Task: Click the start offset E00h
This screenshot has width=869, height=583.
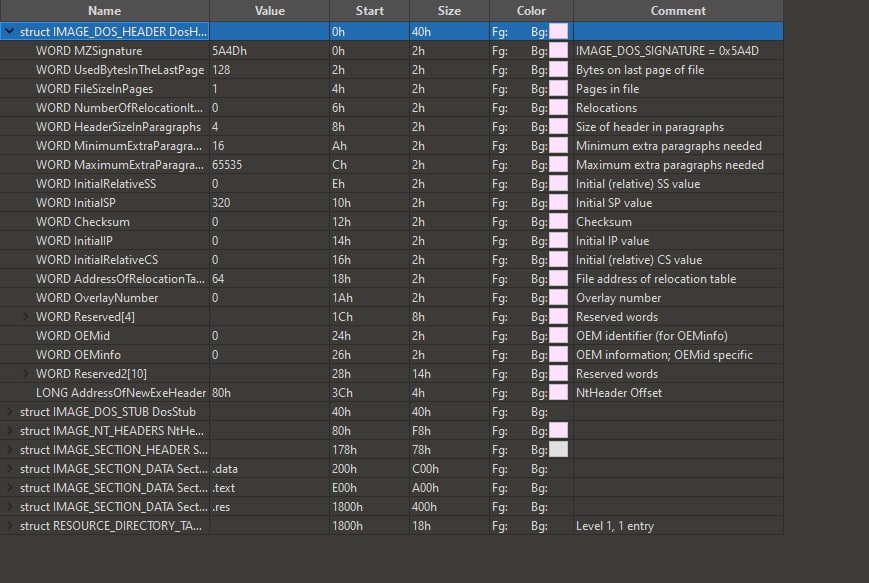Action: pos(344,488)
